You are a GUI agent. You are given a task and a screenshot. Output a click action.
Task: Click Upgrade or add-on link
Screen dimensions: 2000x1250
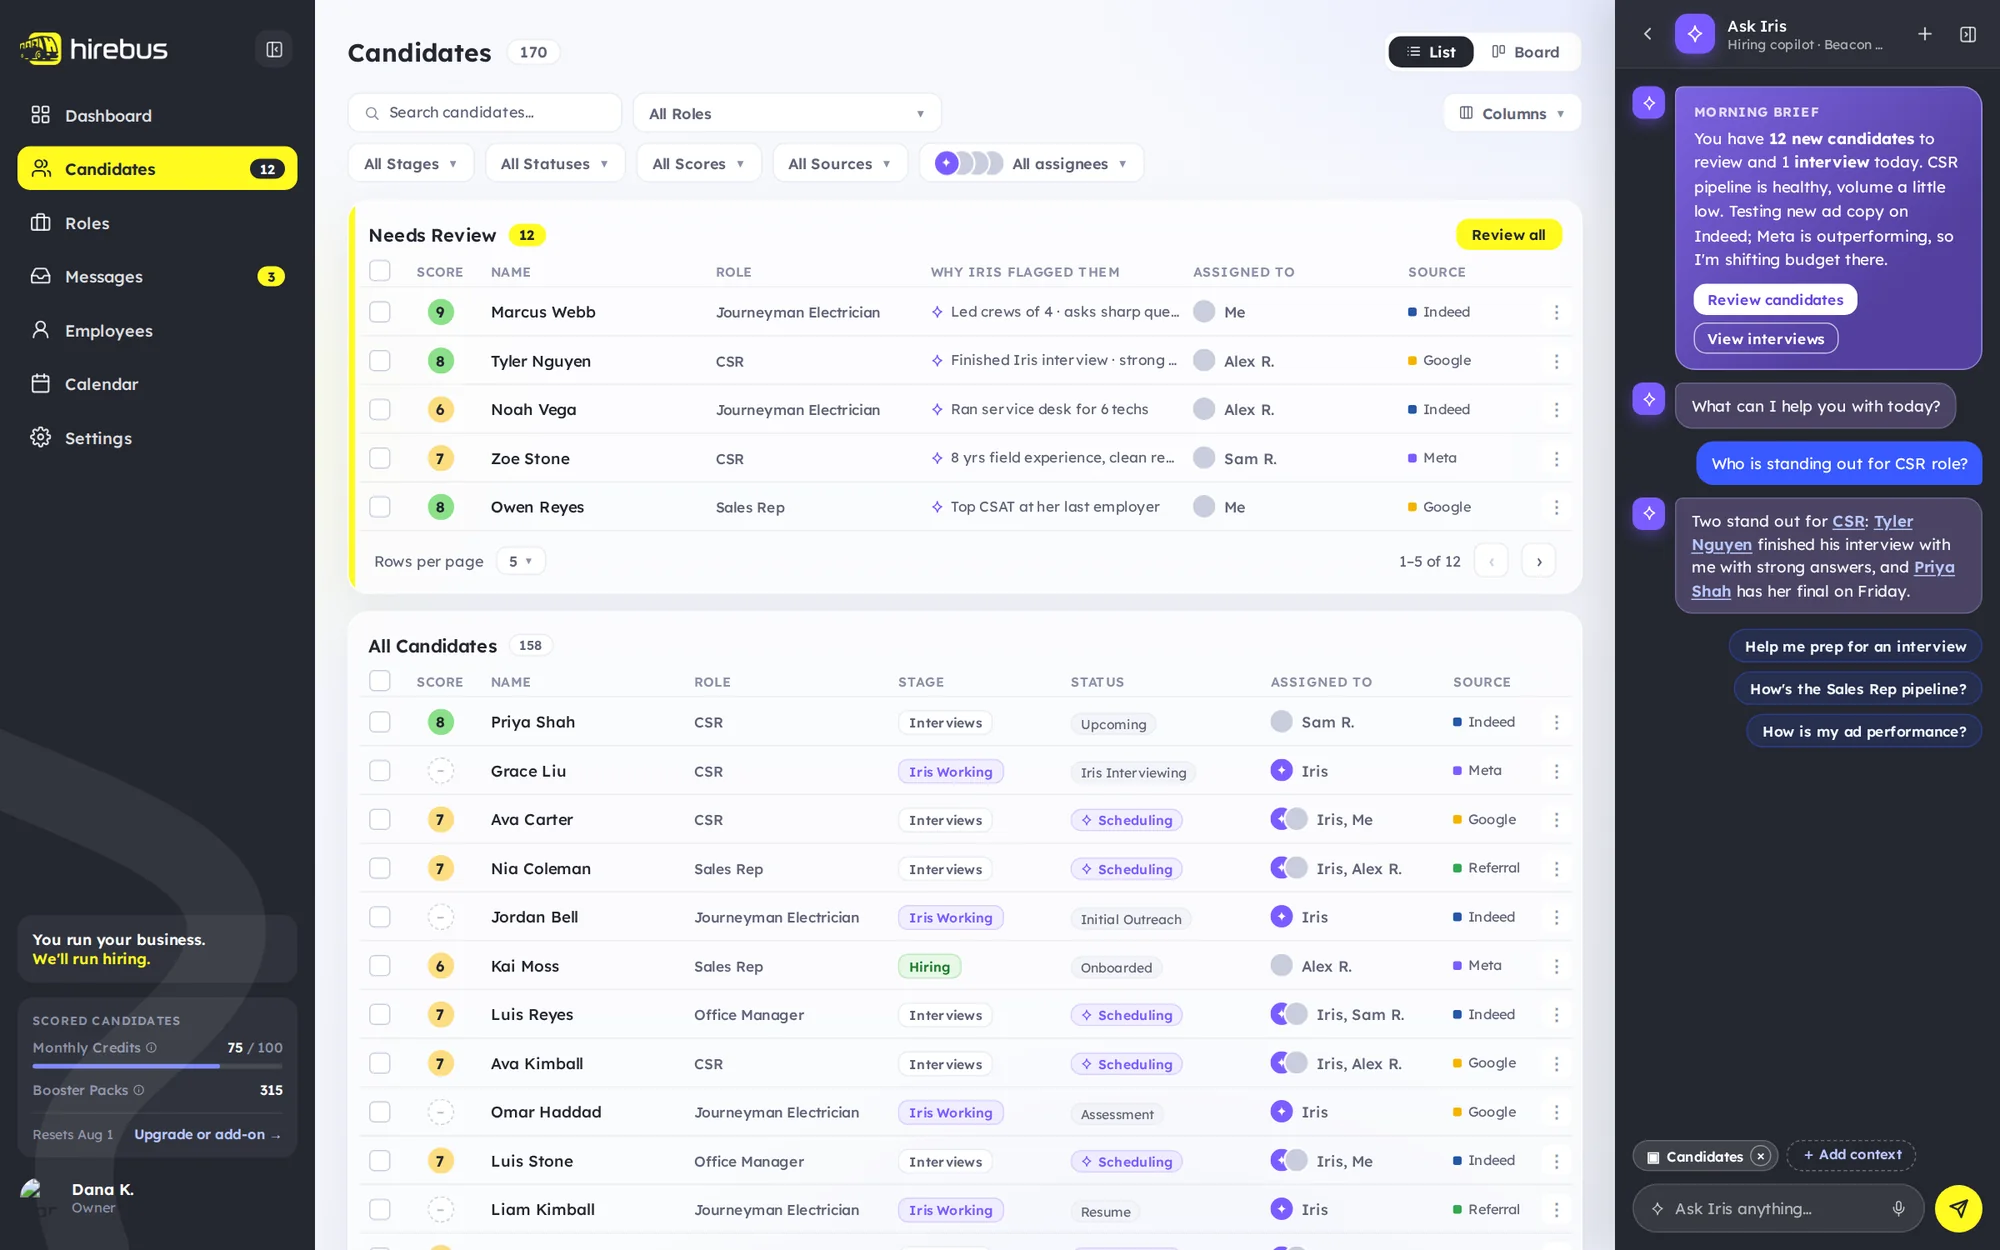pyautogui.click(x=207, y=1134)
